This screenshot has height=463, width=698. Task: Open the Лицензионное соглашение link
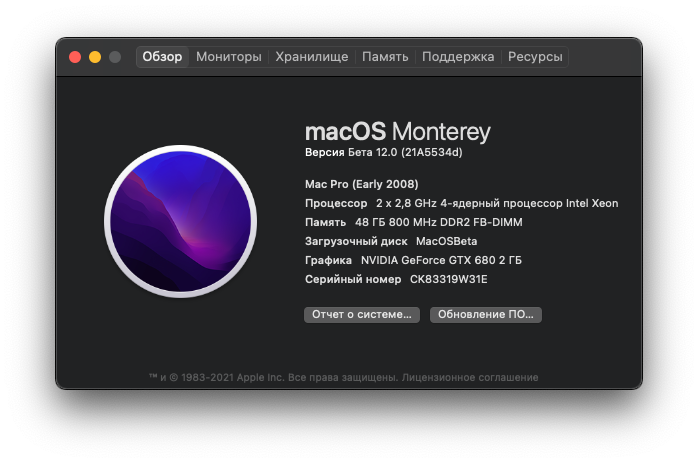click(x=470, y=378)
